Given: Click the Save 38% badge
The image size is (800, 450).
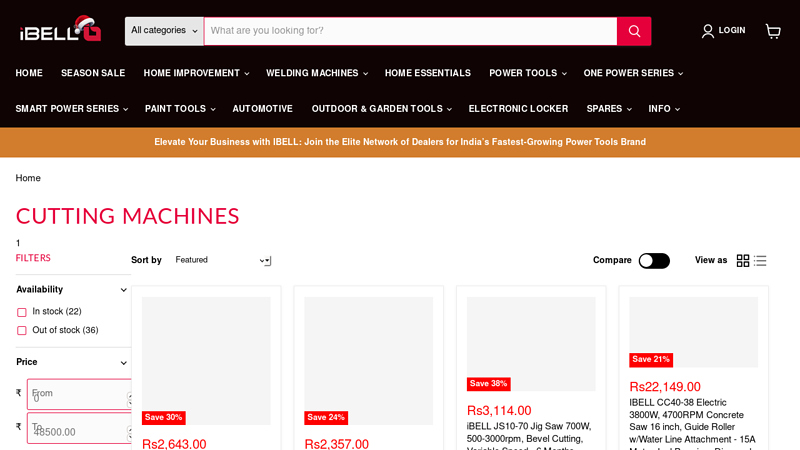Looking at the screenshot, I should (489, 384).
